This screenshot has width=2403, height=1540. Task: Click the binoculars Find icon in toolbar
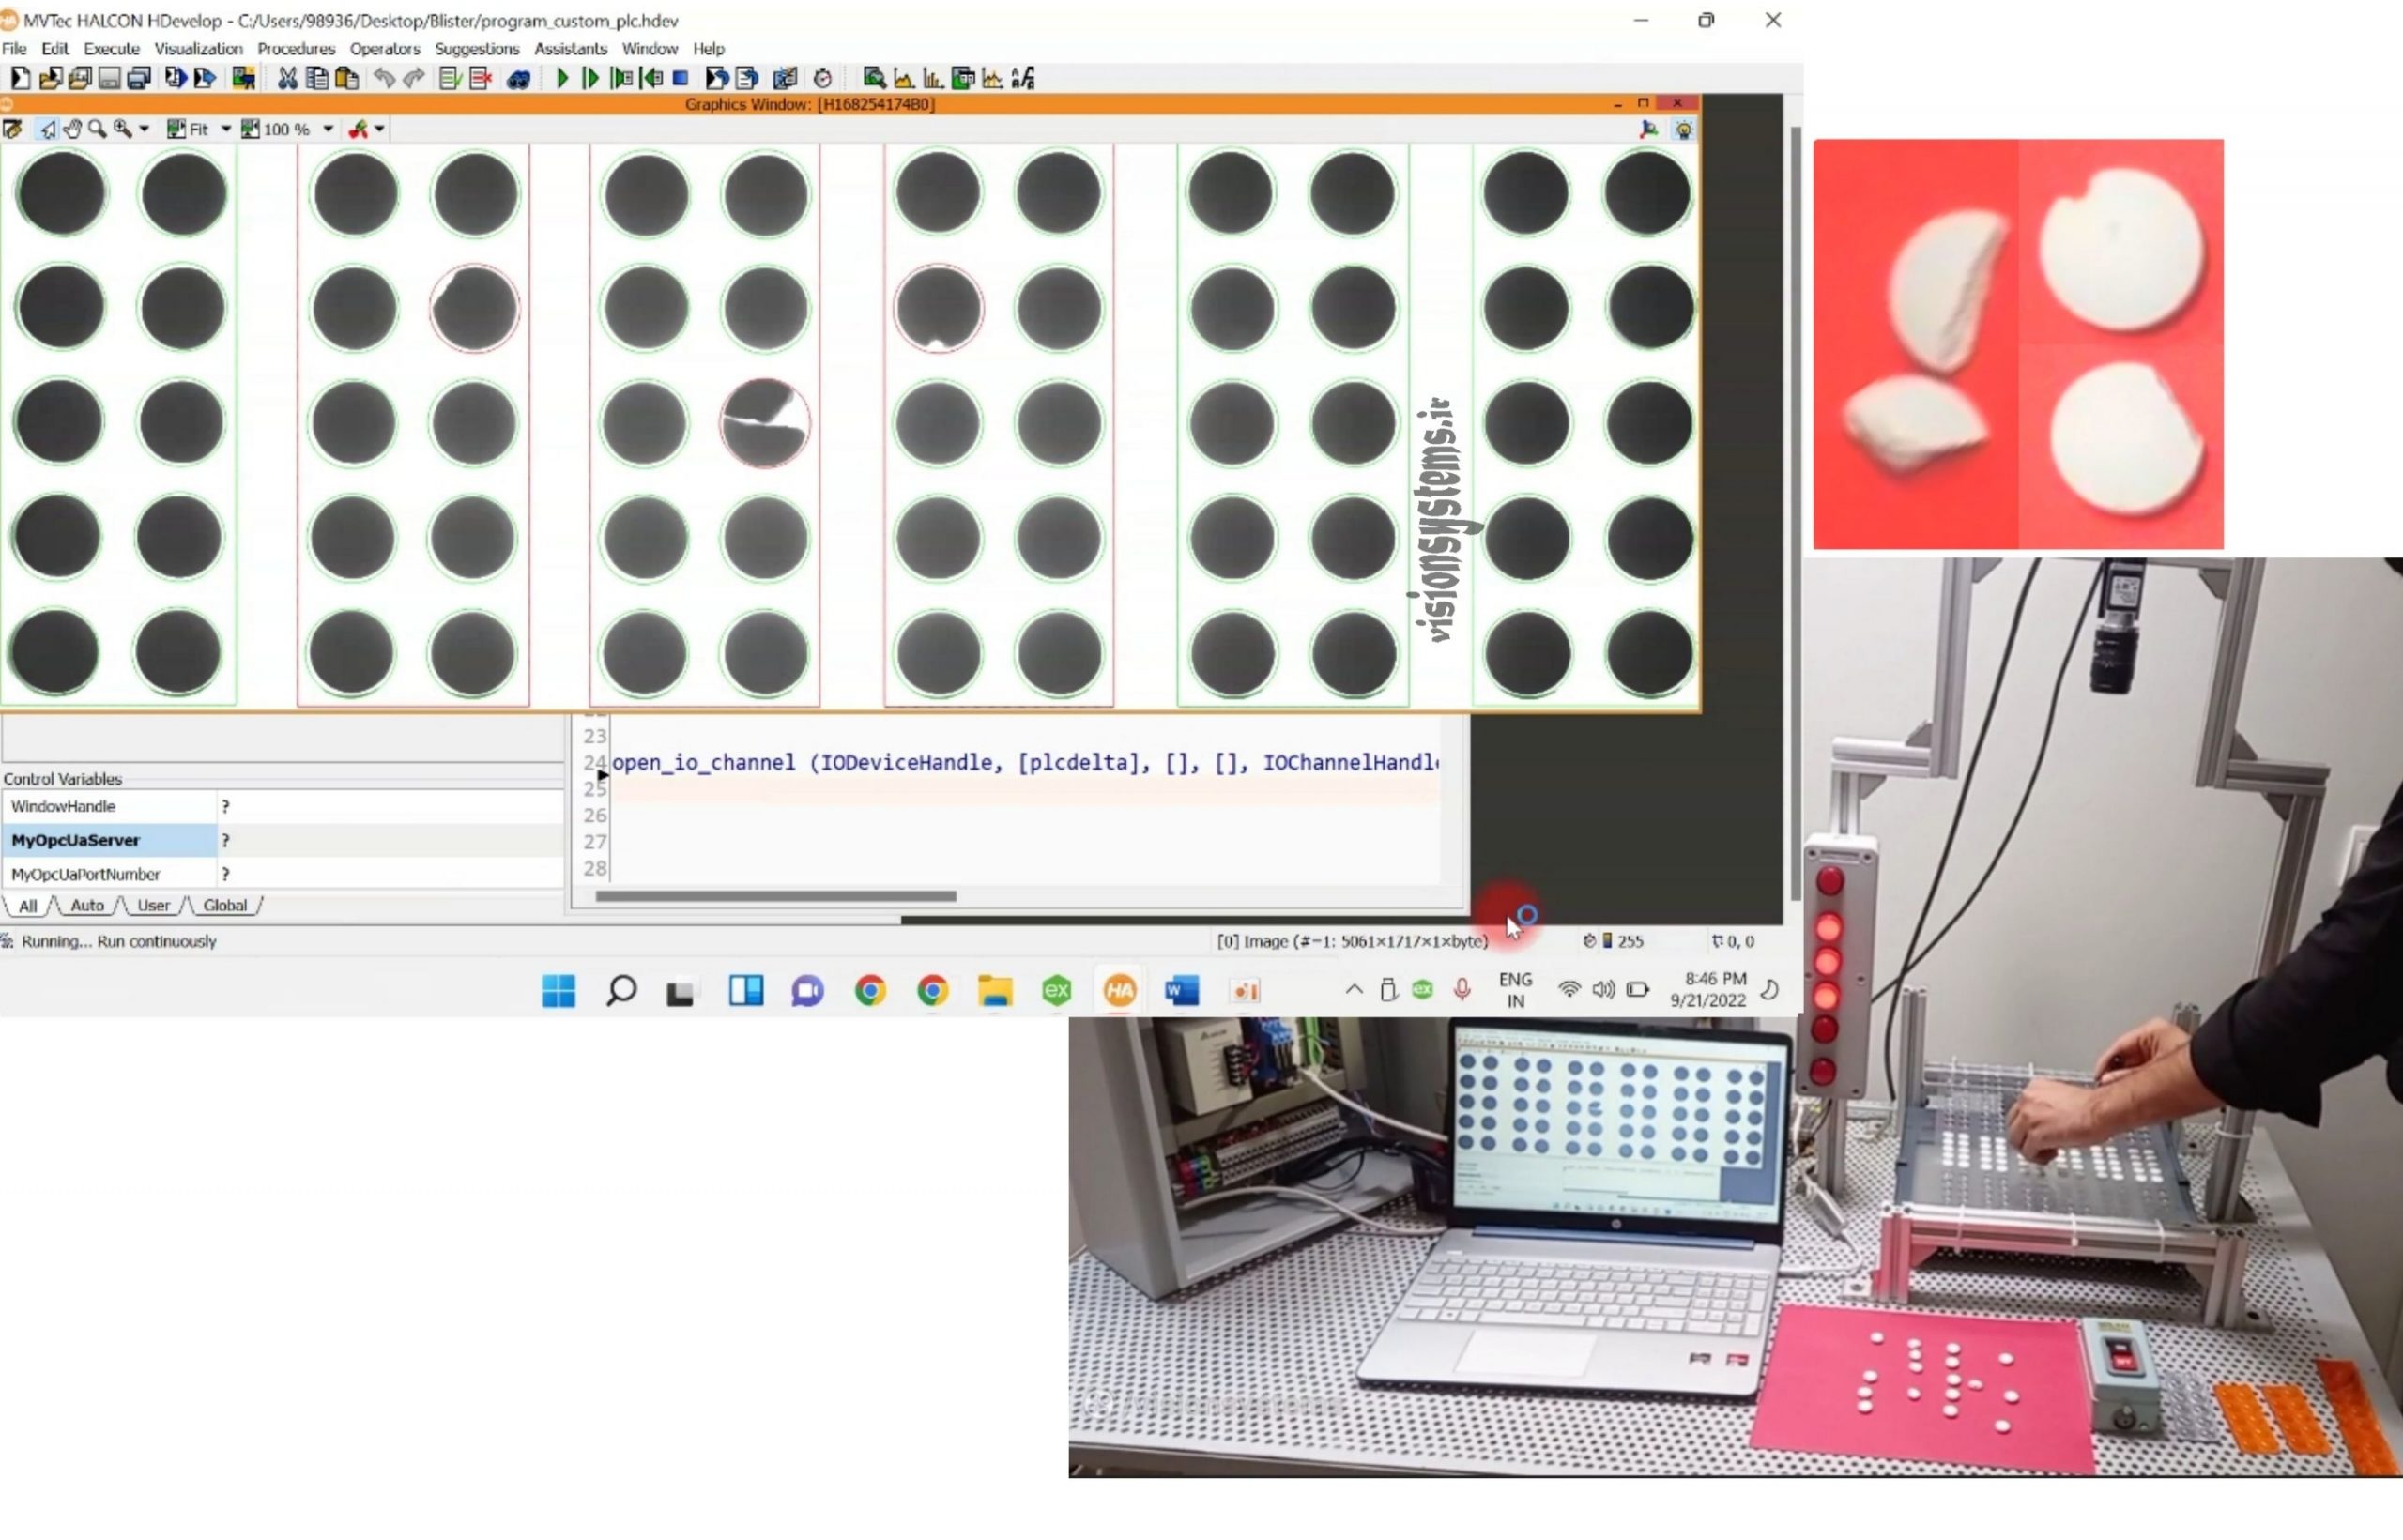(518, 79)
